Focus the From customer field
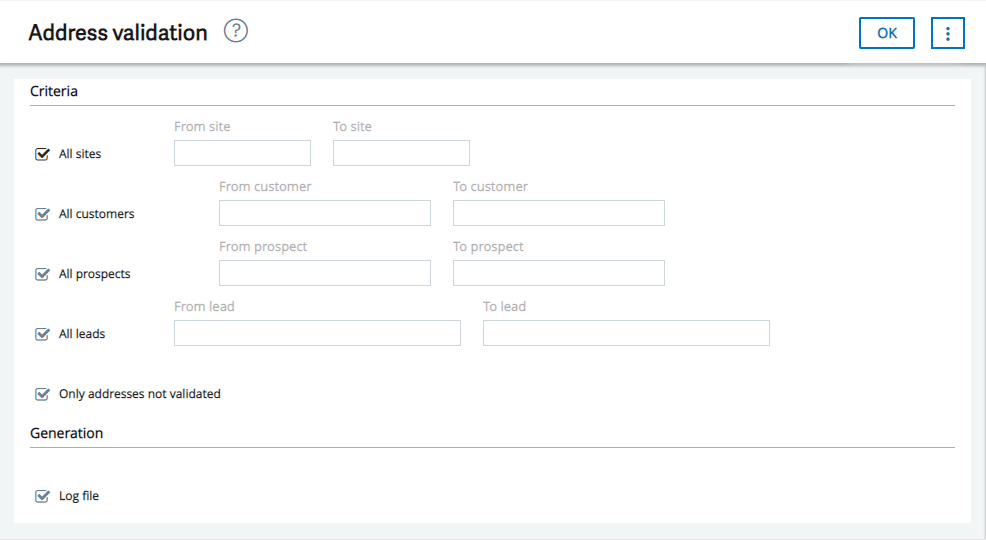 pyautogui.click(x=324, y=213)
